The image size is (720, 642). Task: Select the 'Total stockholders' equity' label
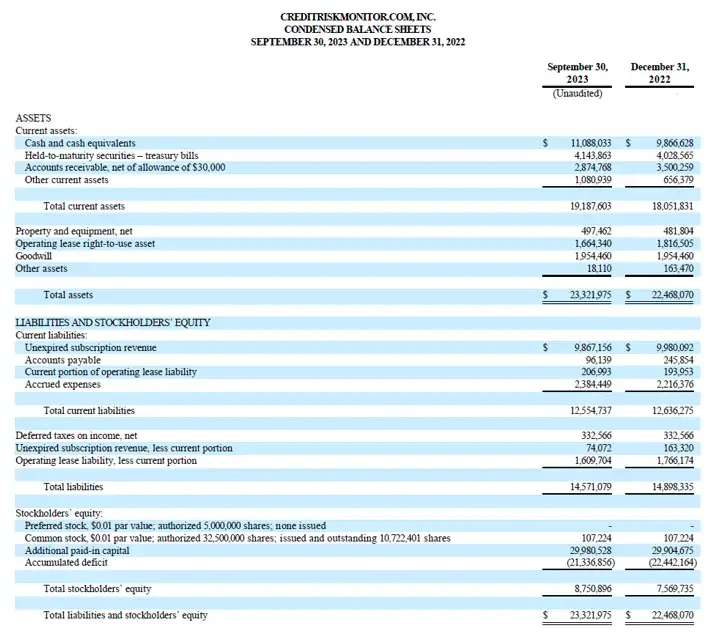(97, 589)
